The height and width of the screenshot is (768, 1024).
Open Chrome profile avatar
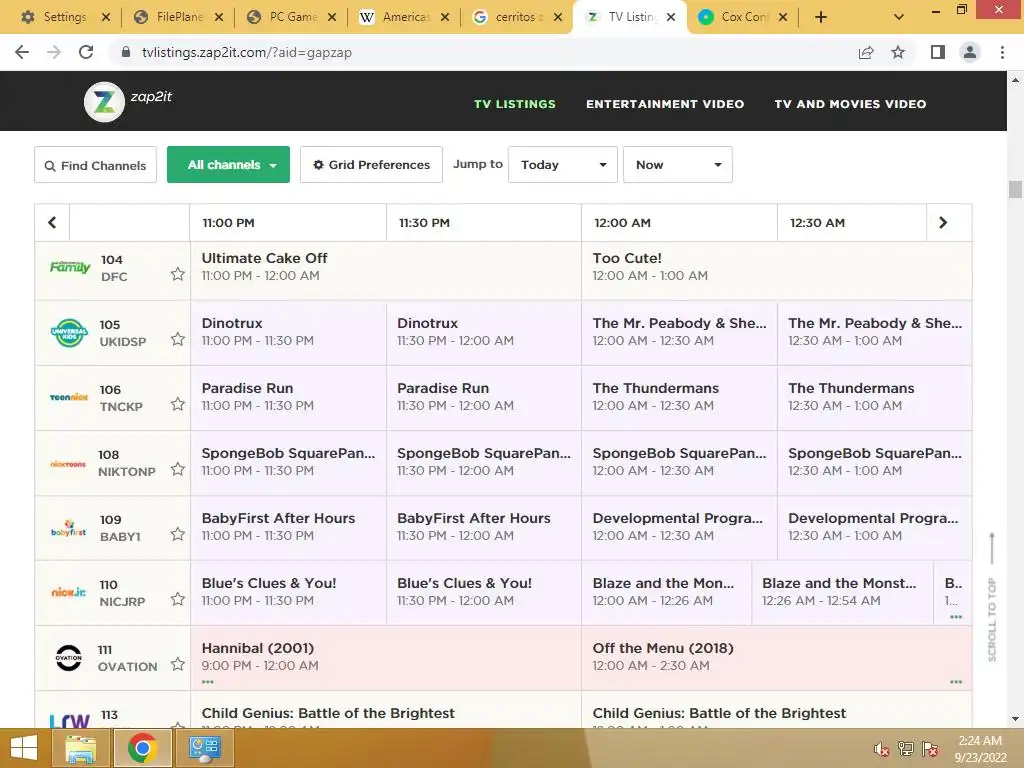tap(970, 52)
